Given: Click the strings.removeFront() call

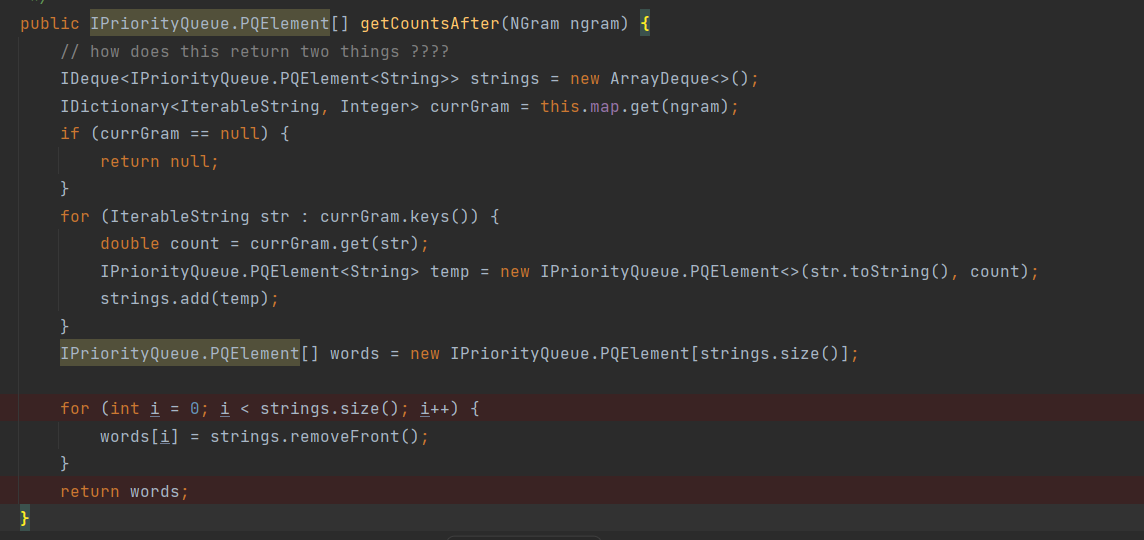Looking at the screenshot, I should pos(315,436).
